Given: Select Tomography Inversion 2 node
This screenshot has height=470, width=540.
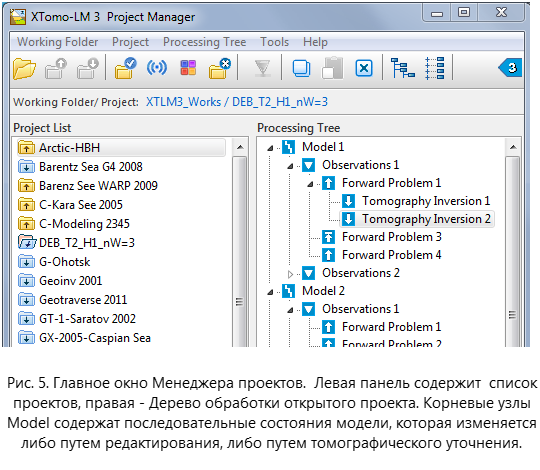Looking at the screenshot, I should 417,219.
